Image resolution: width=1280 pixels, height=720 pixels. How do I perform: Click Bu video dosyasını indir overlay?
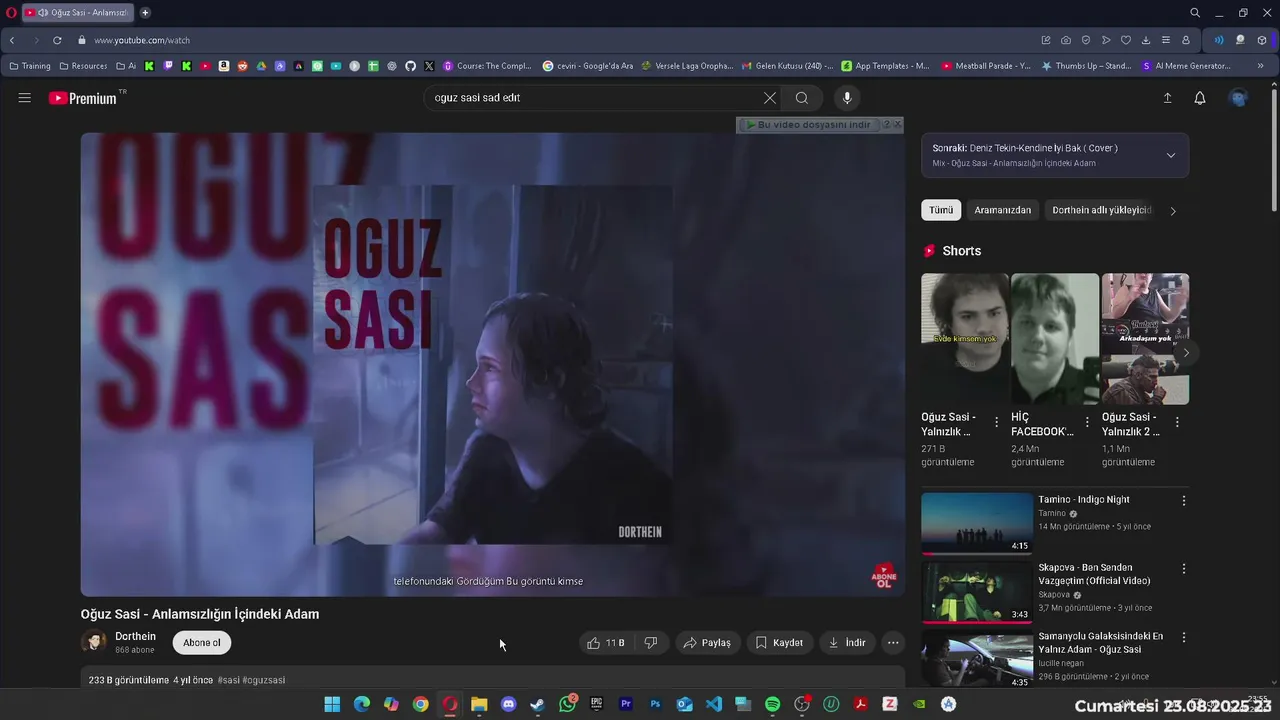point(809,125)
